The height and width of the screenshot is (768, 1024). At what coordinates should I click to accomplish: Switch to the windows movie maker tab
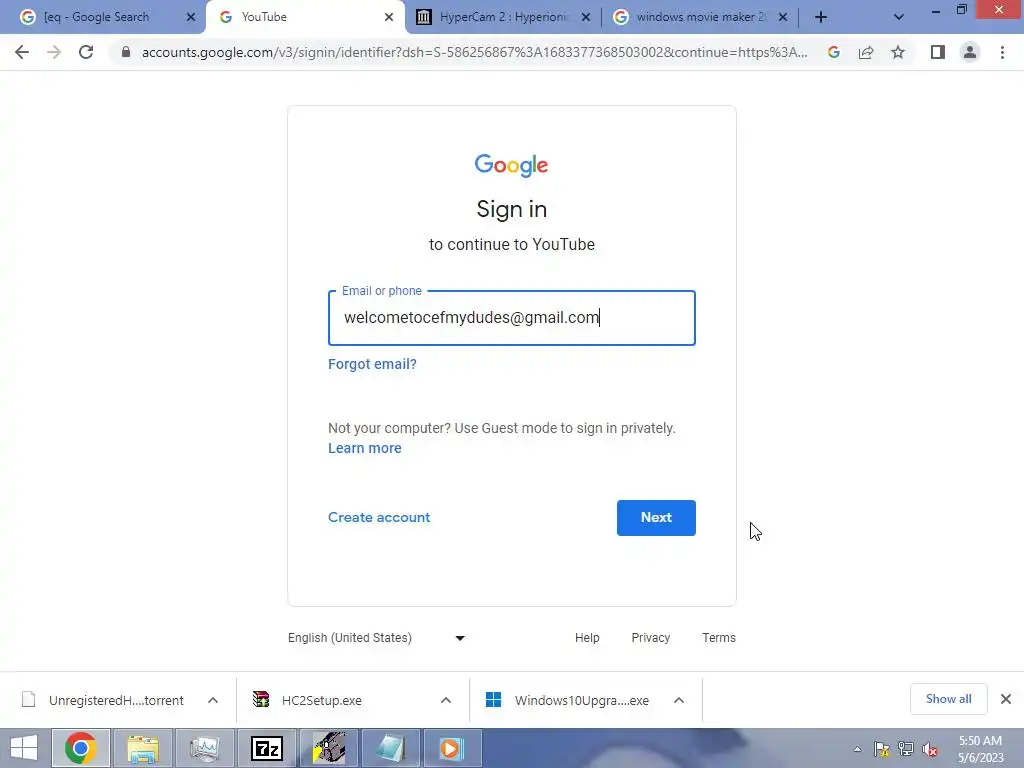701,17
